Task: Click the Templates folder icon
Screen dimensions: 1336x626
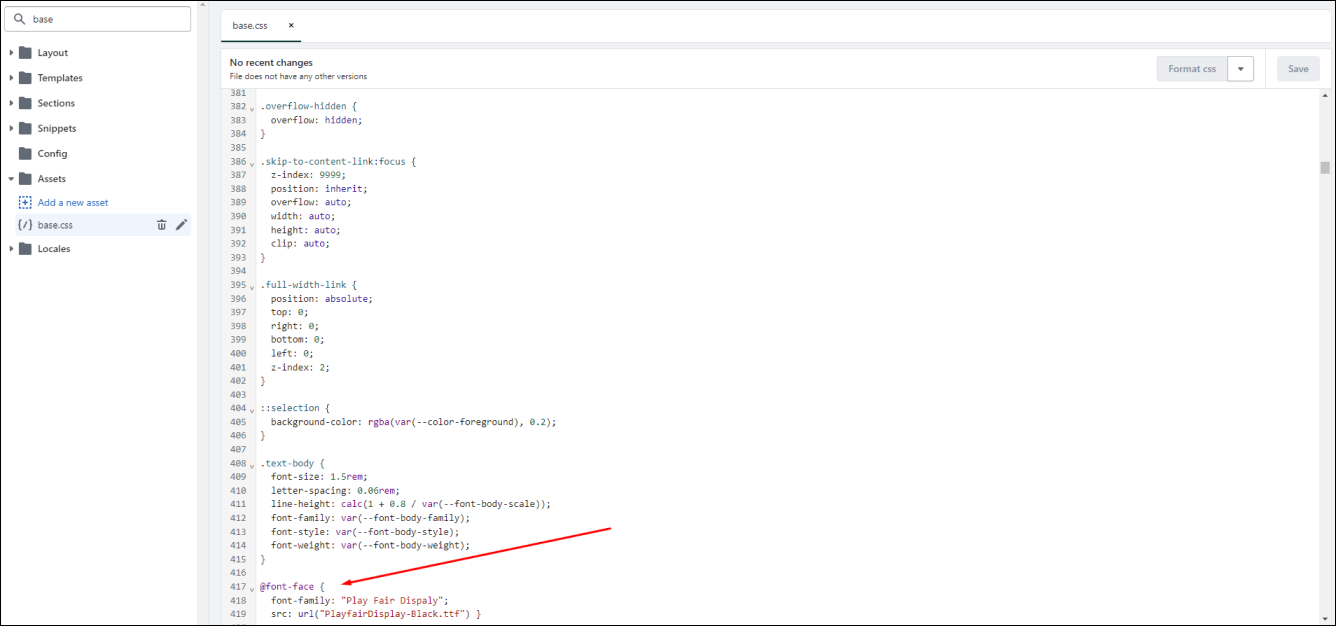Action: tap(25, 78)
